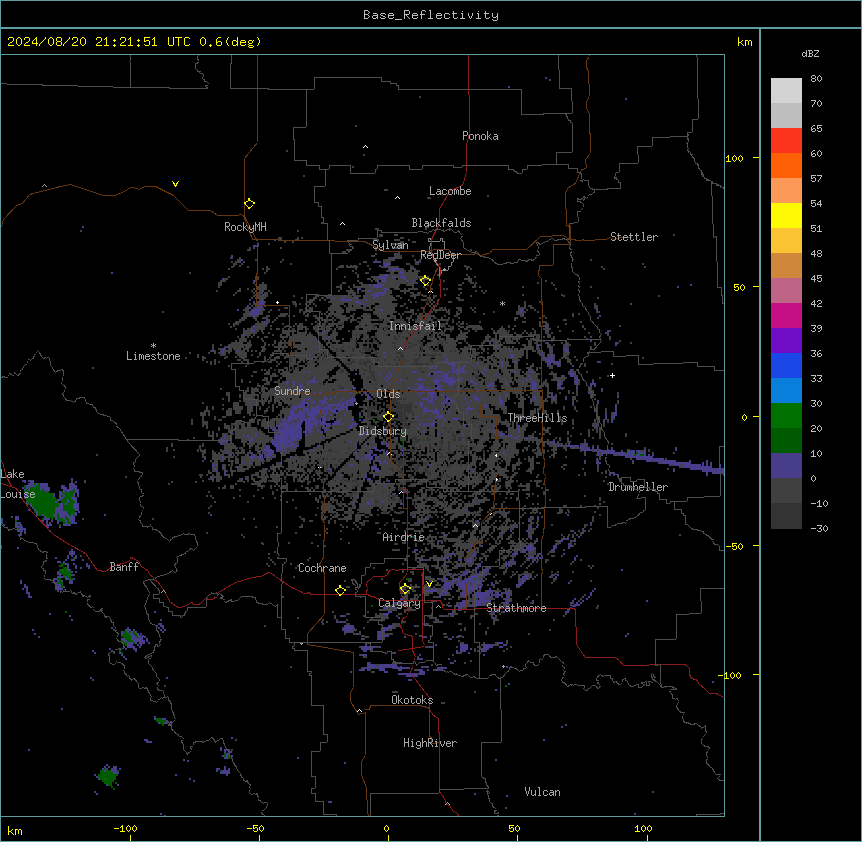The image size is (862, 842).
Task: Select the yellow diamond marker below Cochrane
Action: pyautogui.click(x=340, y=590)
